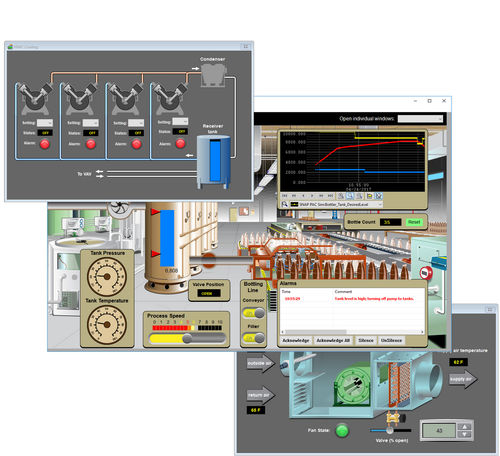Step trend forward one sample arrow
This screenshot has width=500, height=456.
[x=312, y=196]
